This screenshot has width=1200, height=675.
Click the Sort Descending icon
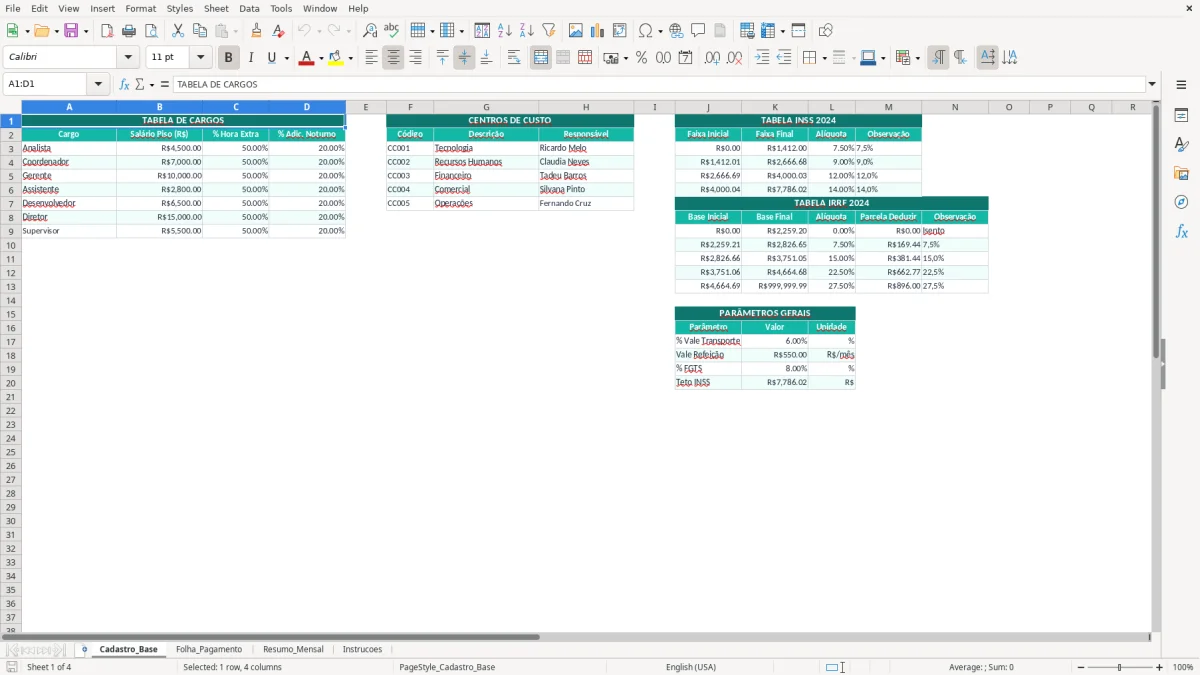tap(527, 31)
